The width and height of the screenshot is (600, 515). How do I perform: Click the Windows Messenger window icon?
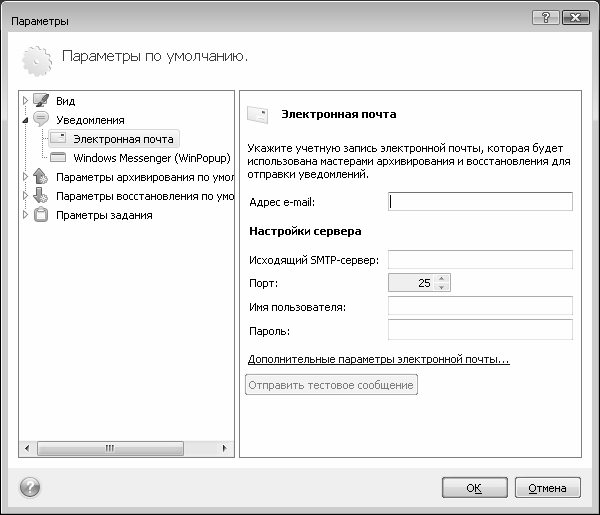point(58,157)
